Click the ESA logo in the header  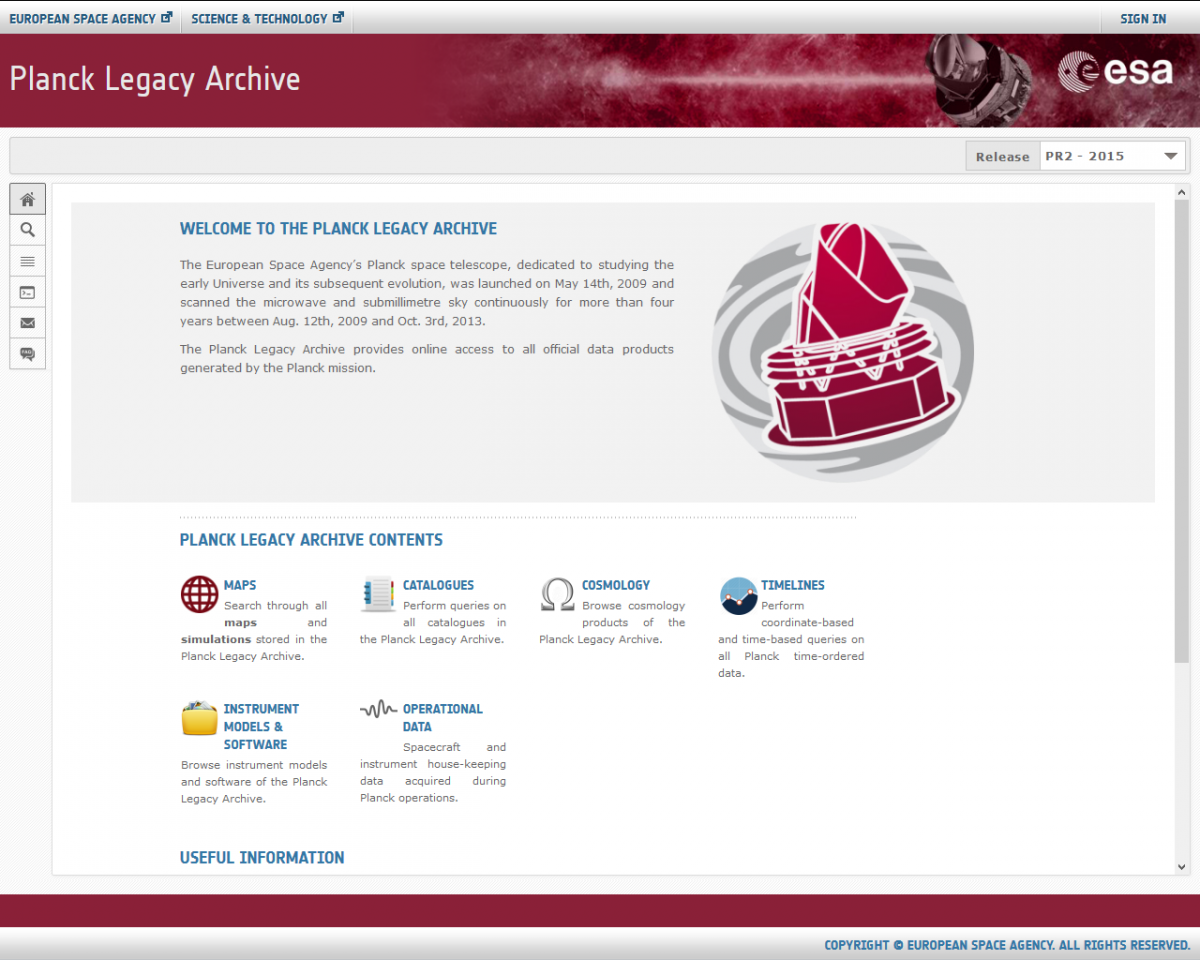click(1115, 70)
